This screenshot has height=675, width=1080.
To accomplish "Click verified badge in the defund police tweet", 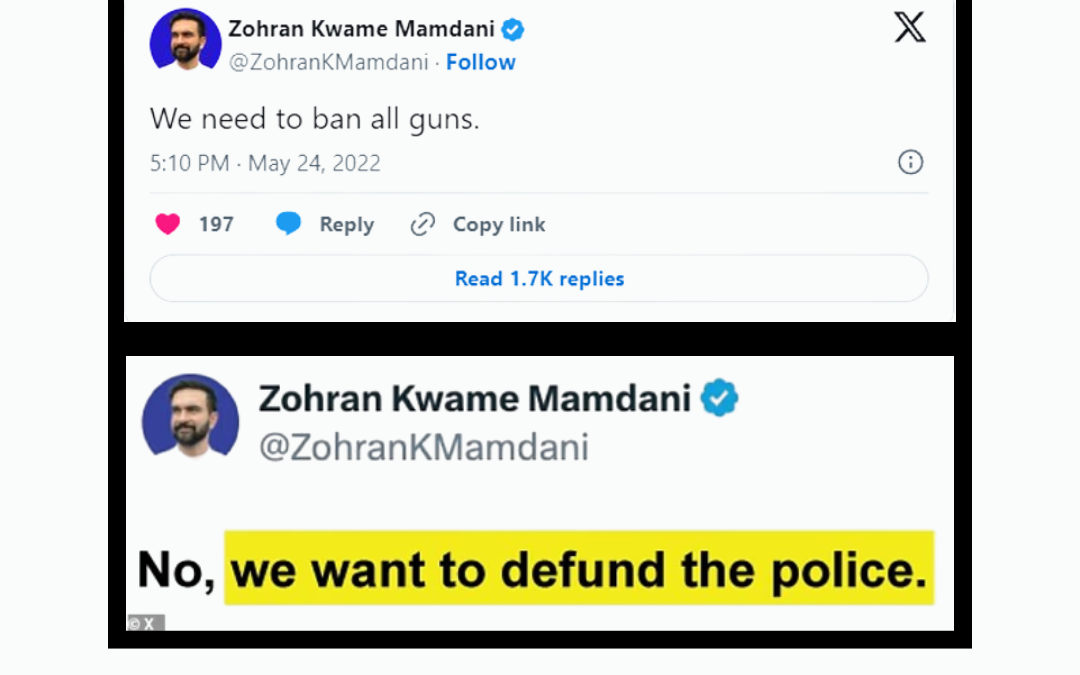I will pyautogui.click(x=719, y=398).
